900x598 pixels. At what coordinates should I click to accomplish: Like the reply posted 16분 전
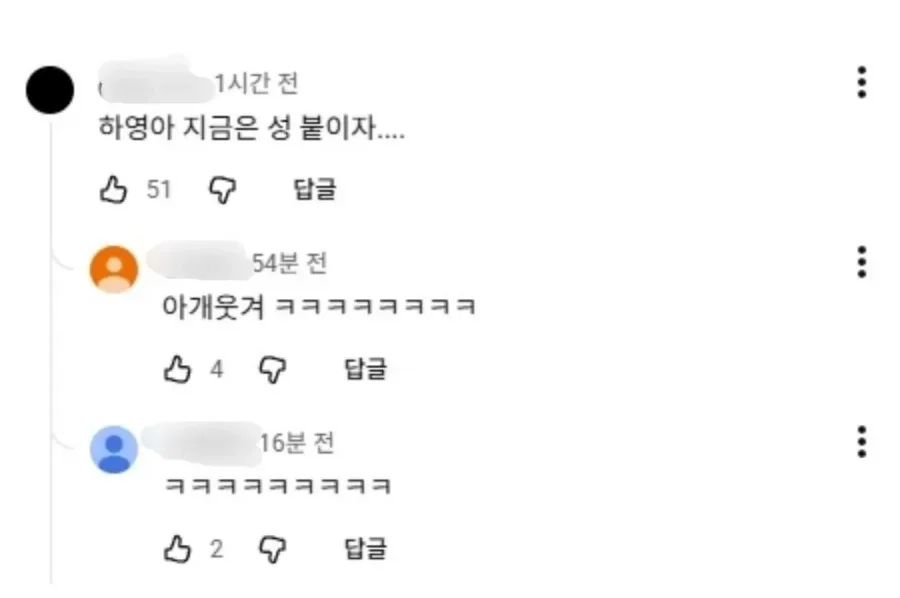[177, 549]
